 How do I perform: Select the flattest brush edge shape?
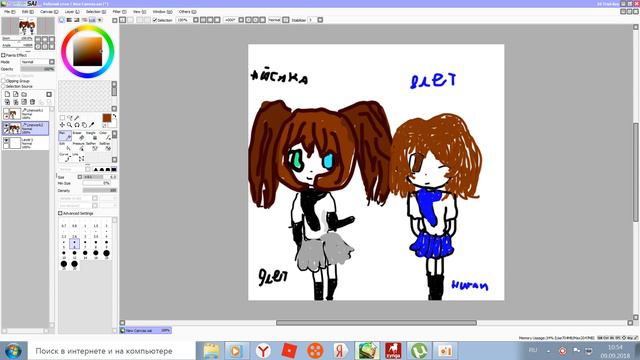tap(114, 169)
